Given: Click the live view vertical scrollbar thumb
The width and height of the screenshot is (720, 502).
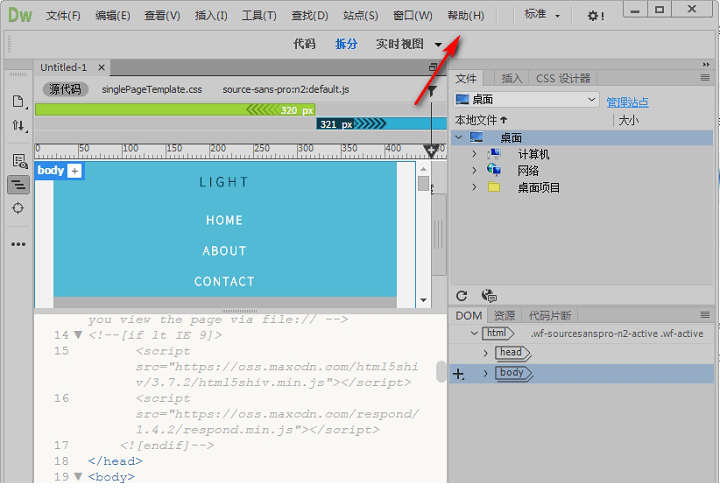Looking at the screenshot, I should click(x=423, y=183).
